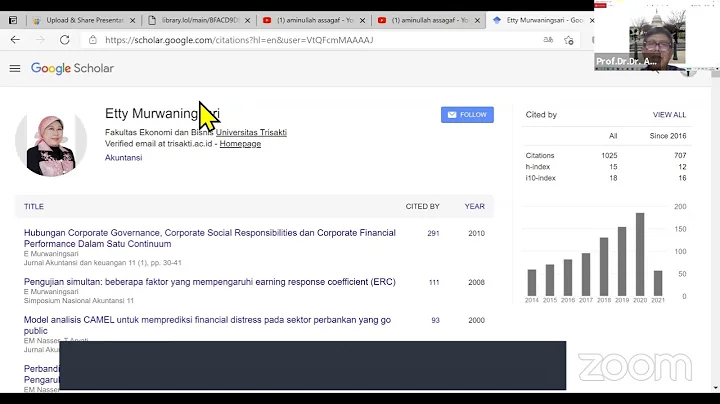Open the Universitas Trisakti link
This screenshot has width=720, height=404.
point(251,132)
